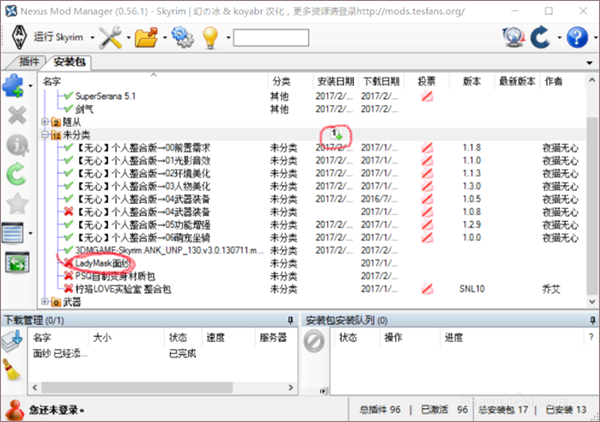Viewport: 600px width, 422px height.
Task: Open the tools wrench and screwdriver icon
Action: pyautogui.click(x=110, y=37)
